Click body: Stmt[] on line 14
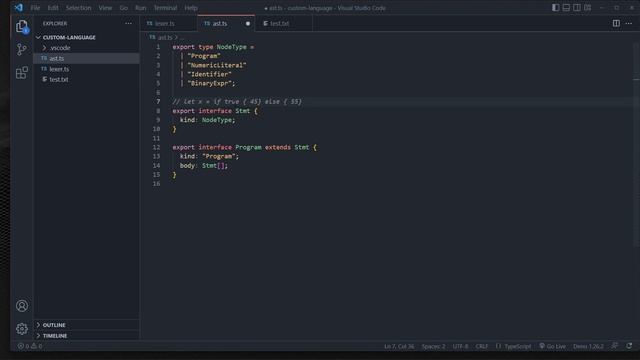640x360 pixels. coord(203,166)
